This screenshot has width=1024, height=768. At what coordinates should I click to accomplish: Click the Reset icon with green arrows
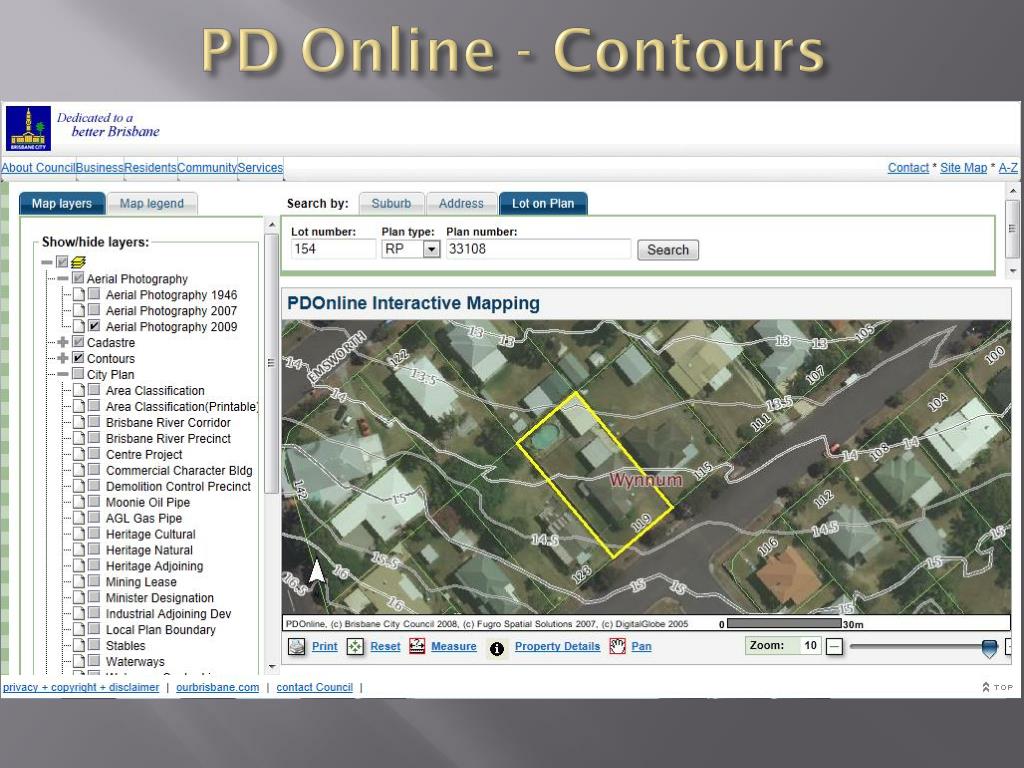point(355,647)
